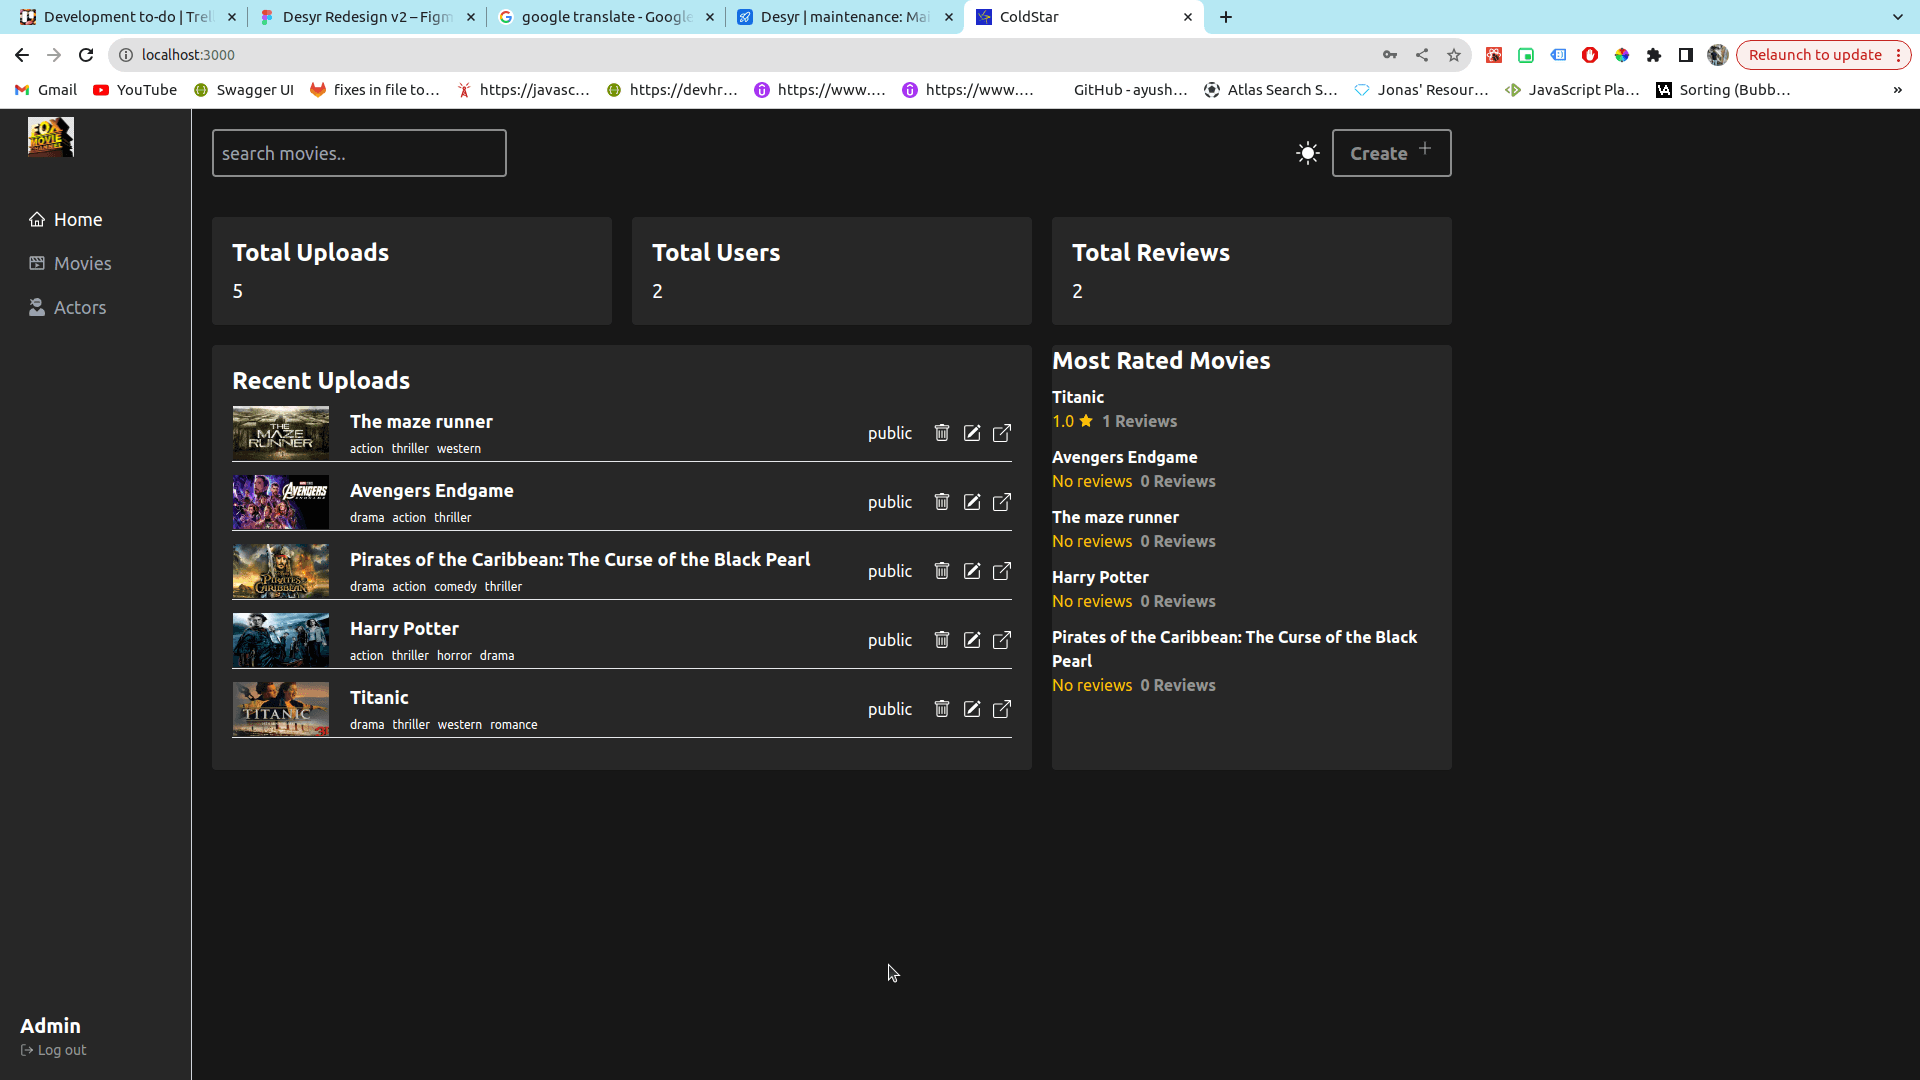Click the Log out link

[53, 1050]
